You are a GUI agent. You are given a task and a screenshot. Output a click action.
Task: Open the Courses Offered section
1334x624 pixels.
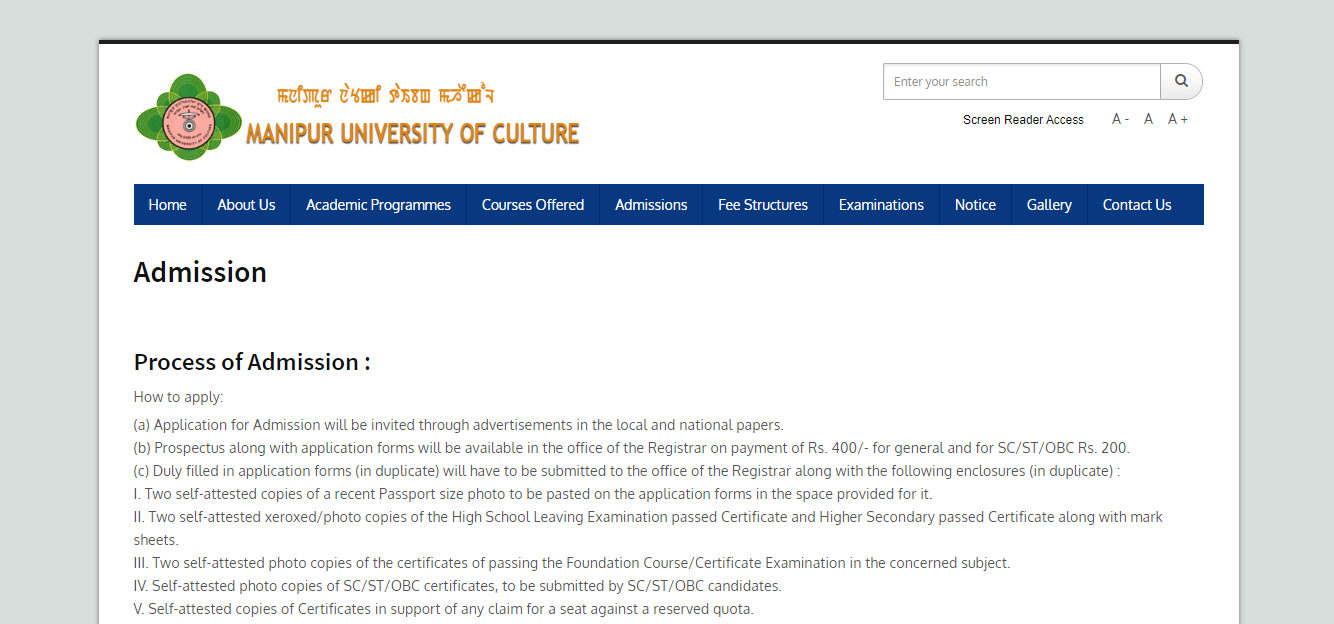point(532,204)
